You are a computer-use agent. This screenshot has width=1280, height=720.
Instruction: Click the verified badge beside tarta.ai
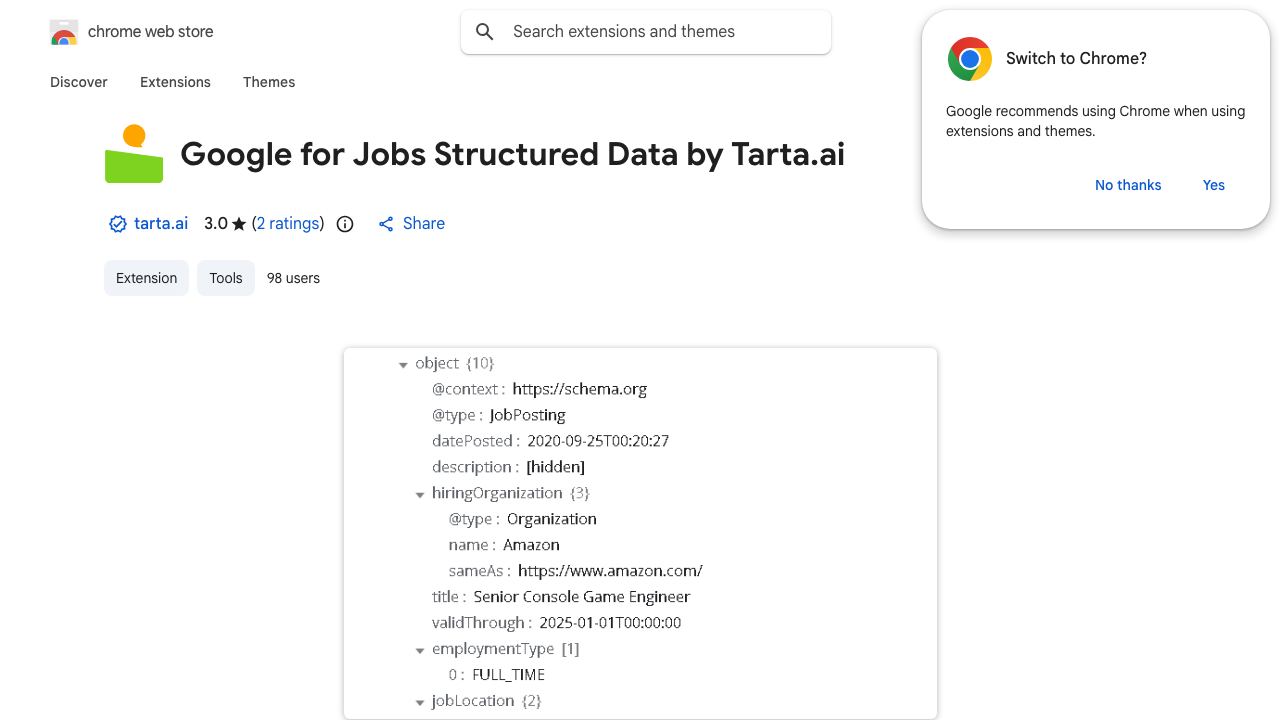[117, 224]
